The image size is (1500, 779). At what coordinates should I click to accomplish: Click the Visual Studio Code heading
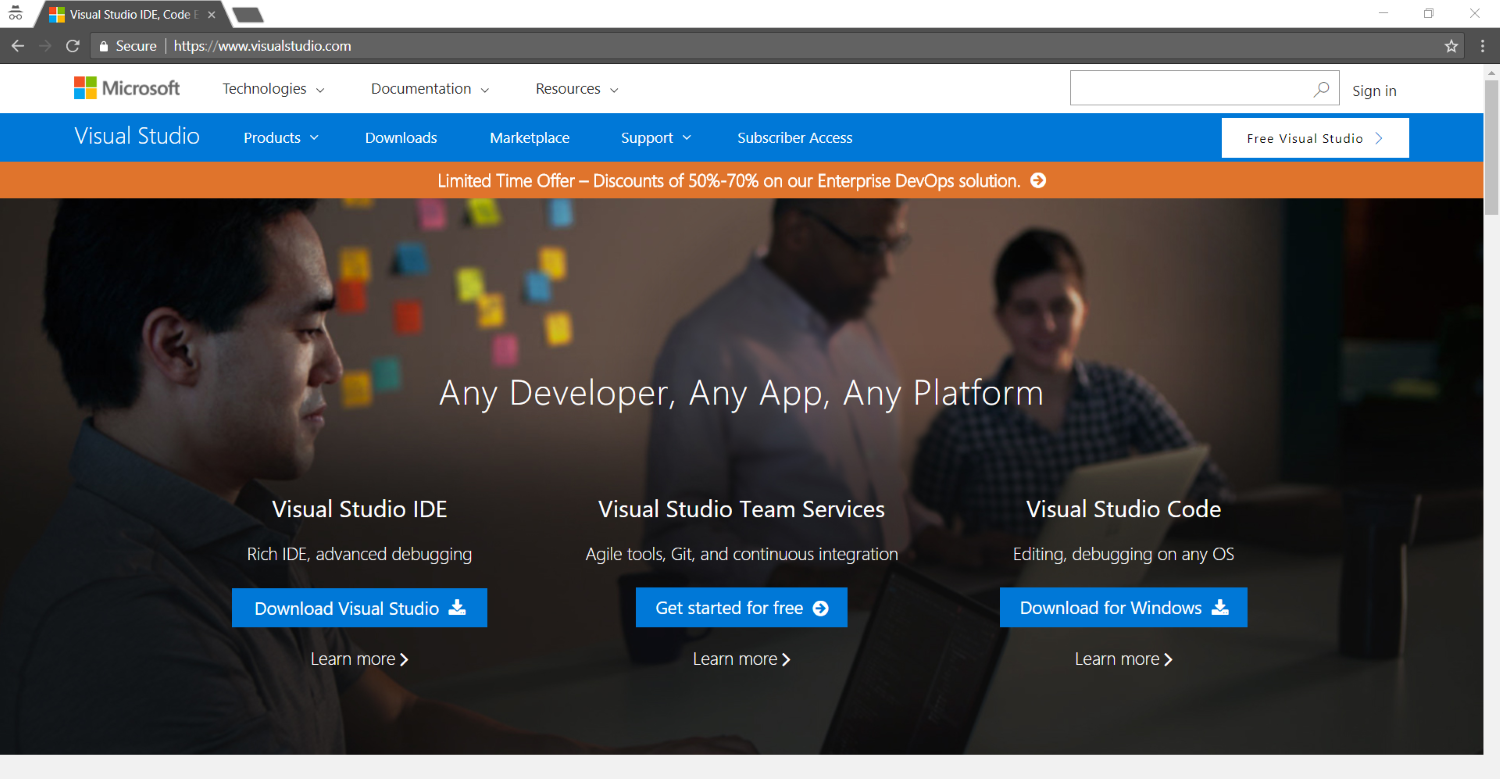(1123, 509)
